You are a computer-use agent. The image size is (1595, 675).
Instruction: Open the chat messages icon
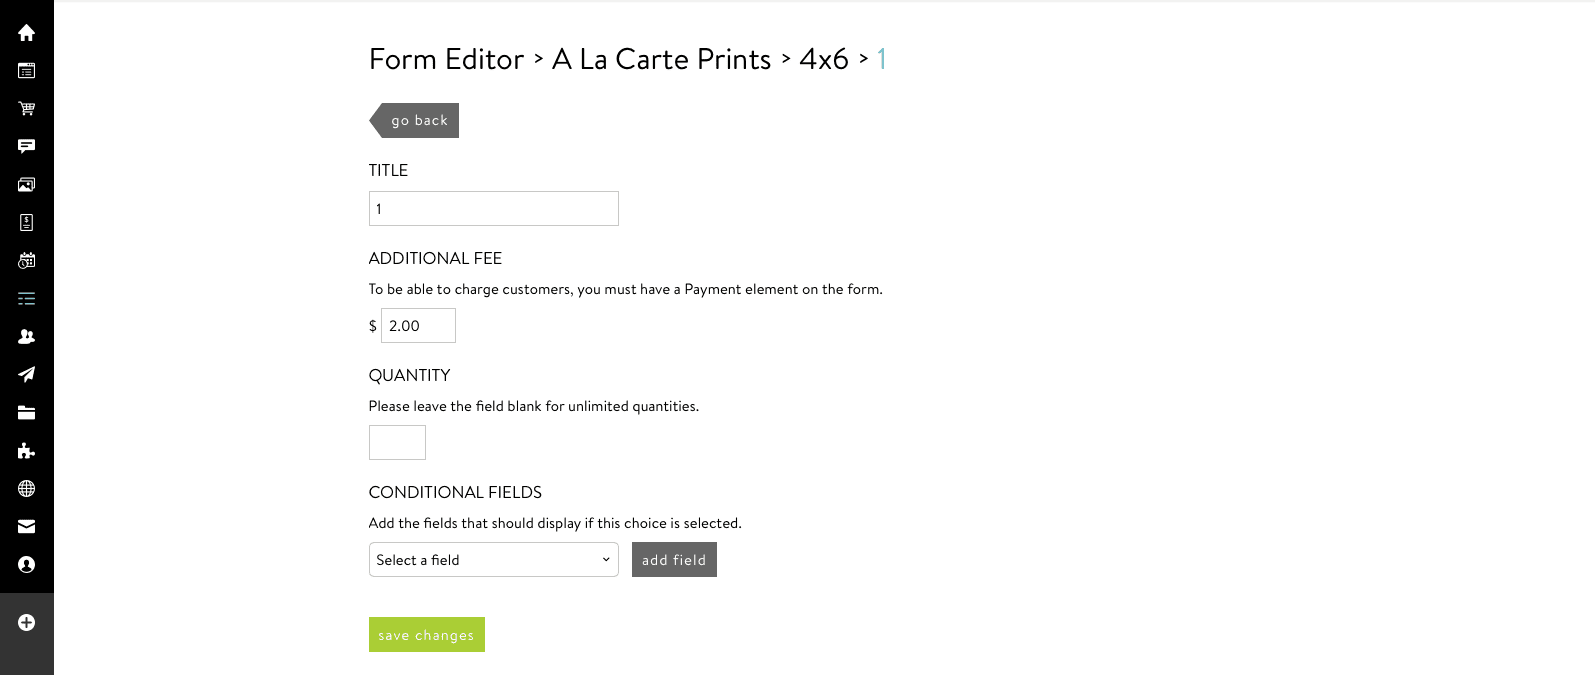click(25, 146)
